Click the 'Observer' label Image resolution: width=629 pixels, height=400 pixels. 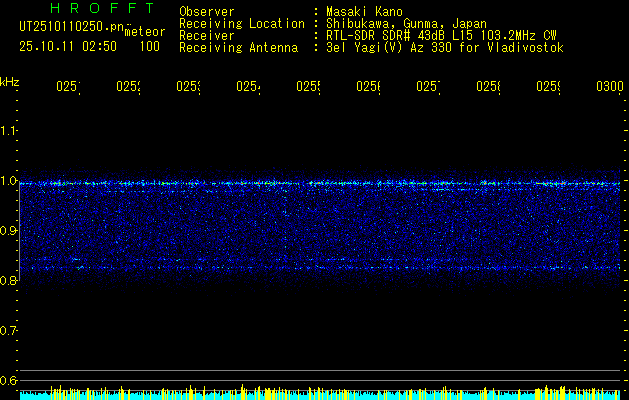pos(207,12)
